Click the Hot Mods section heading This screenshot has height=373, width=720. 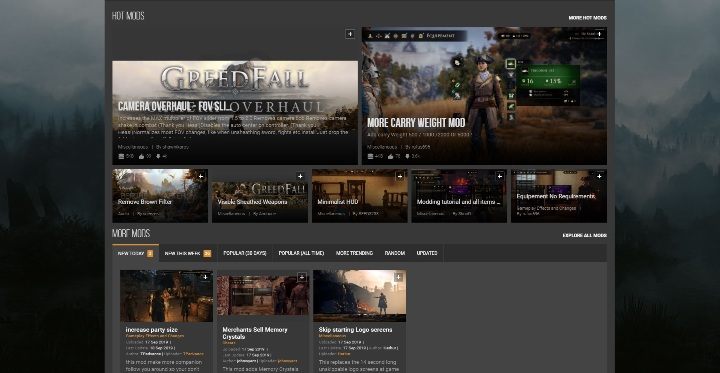(x=128, y=16)
